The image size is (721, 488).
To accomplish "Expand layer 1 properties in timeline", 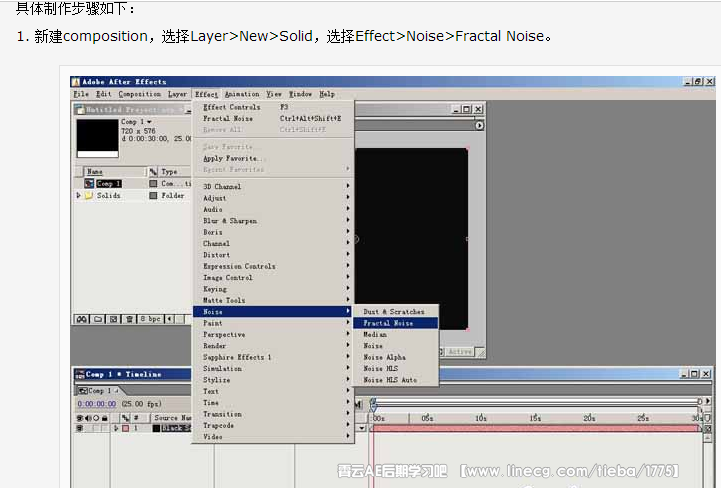I will point(115,428).
